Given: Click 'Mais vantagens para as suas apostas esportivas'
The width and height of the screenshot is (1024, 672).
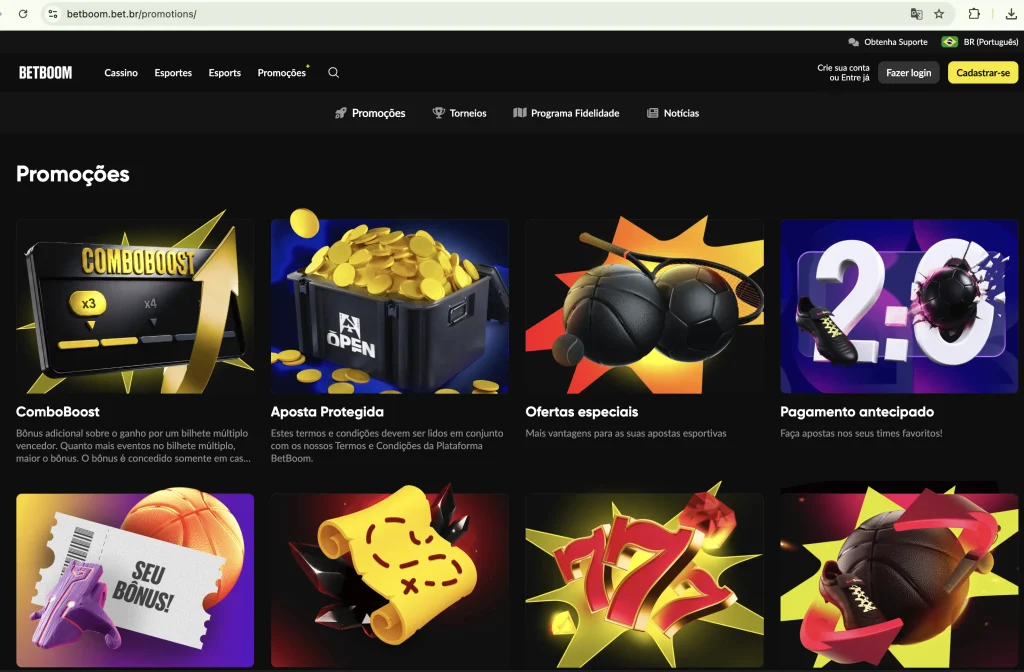Looking at the screenshot, I should coord(626,433).
